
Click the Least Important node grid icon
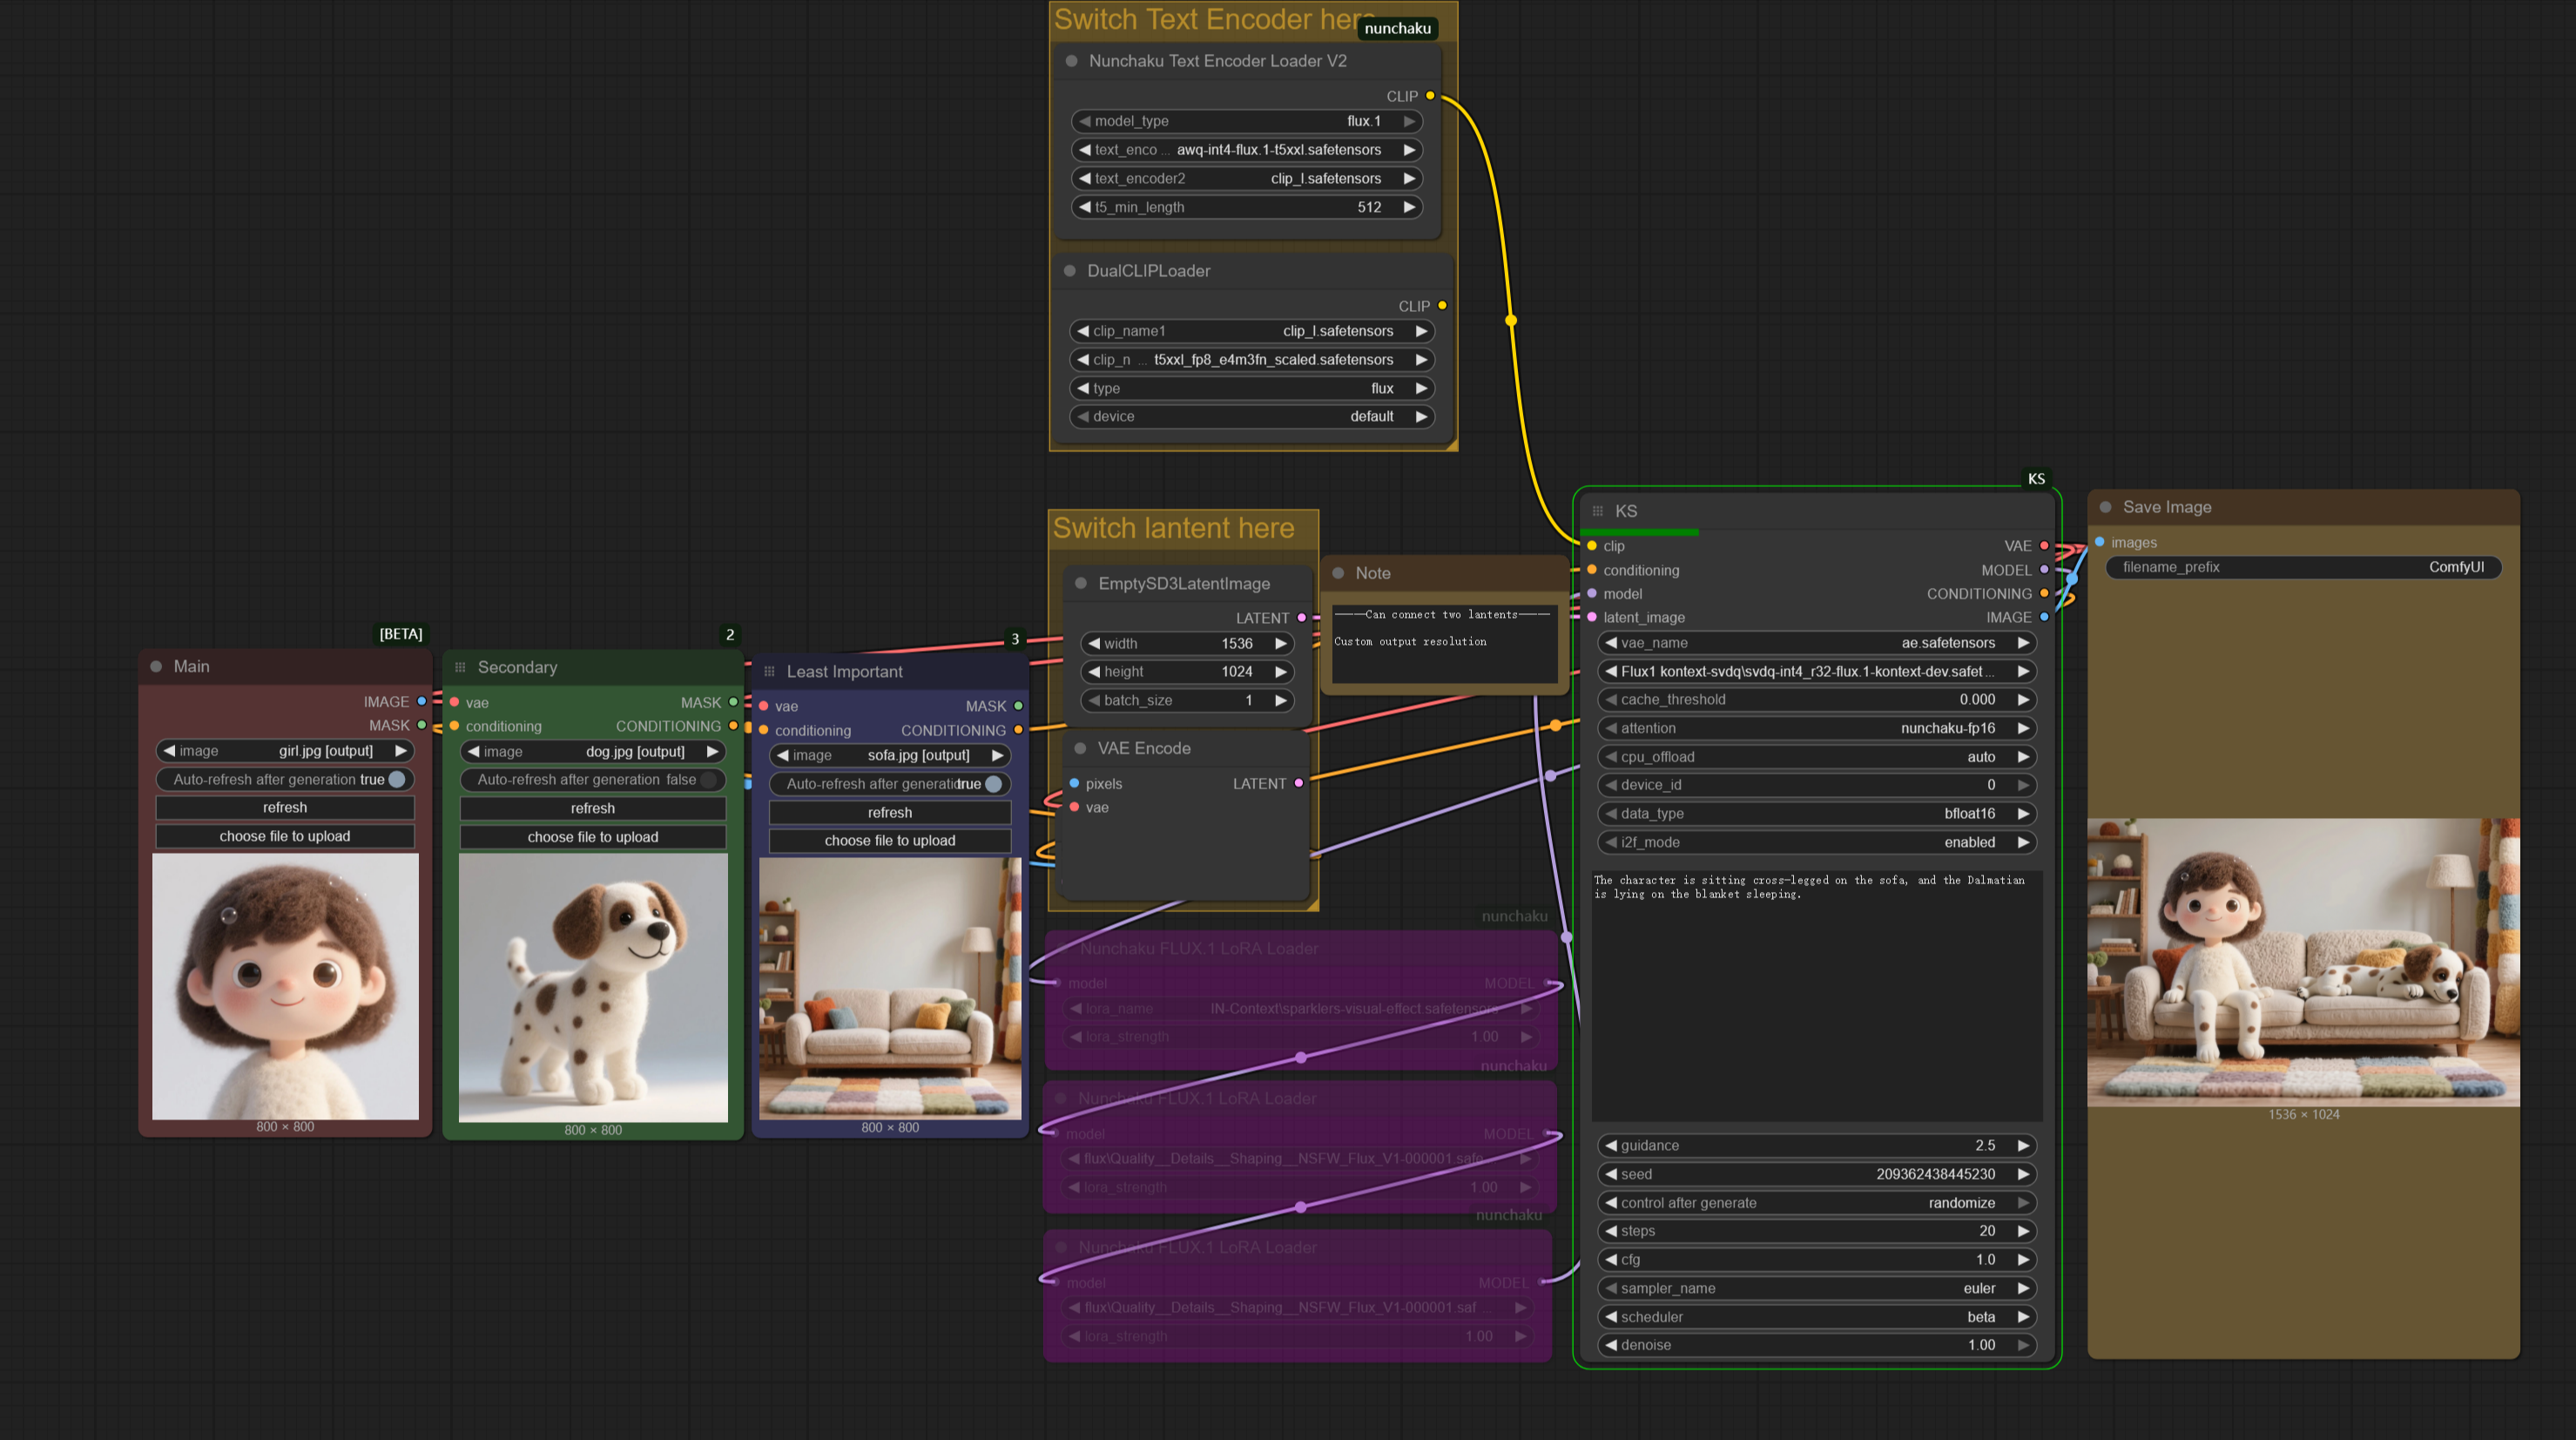(769, 672)
